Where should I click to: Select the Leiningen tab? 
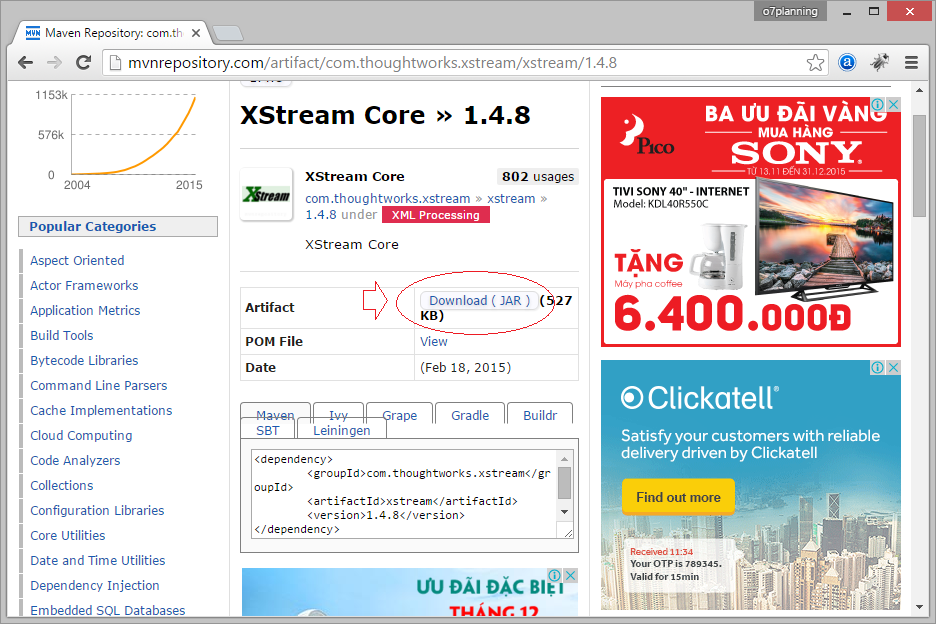coord(341,430)
